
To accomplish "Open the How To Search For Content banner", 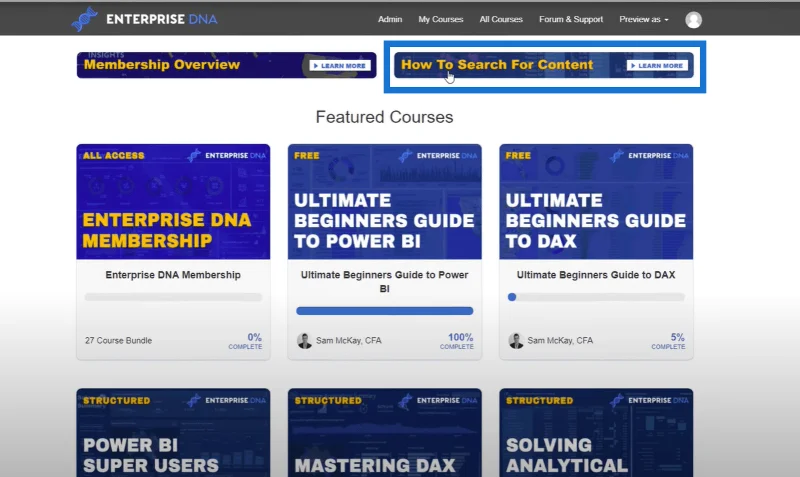I will pyautogui.click(x=544, y=65).
